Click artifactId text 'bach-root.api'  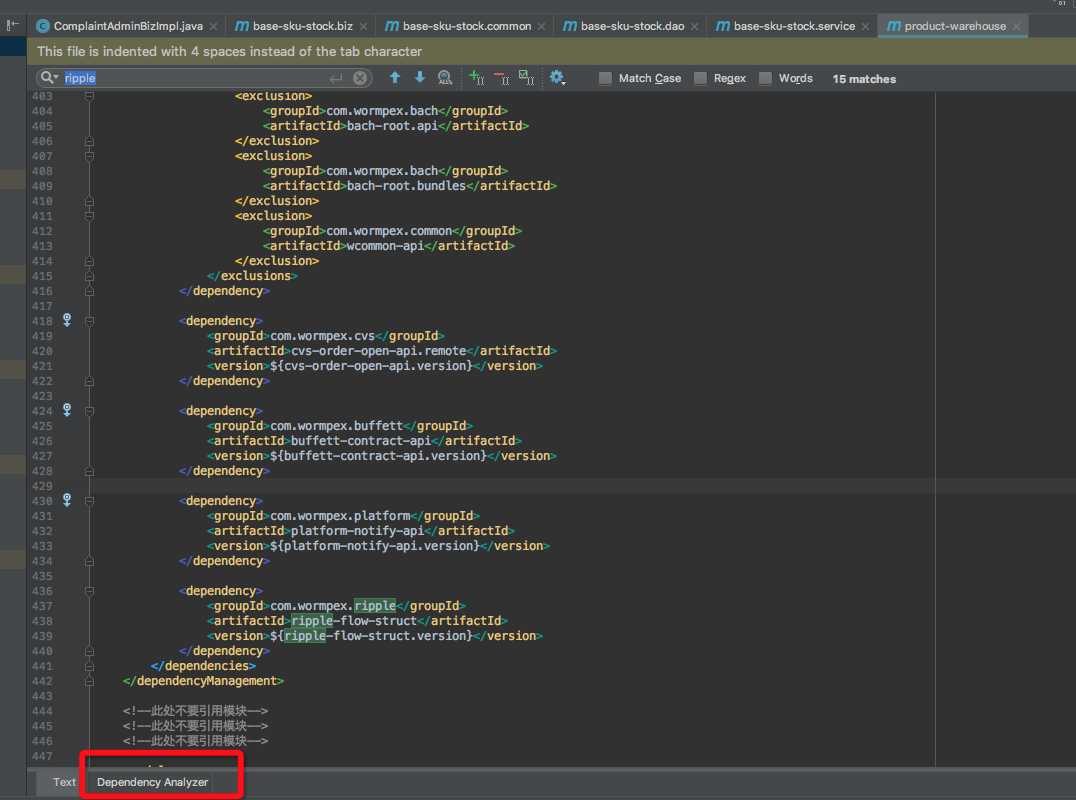click(x=393, y=126)
